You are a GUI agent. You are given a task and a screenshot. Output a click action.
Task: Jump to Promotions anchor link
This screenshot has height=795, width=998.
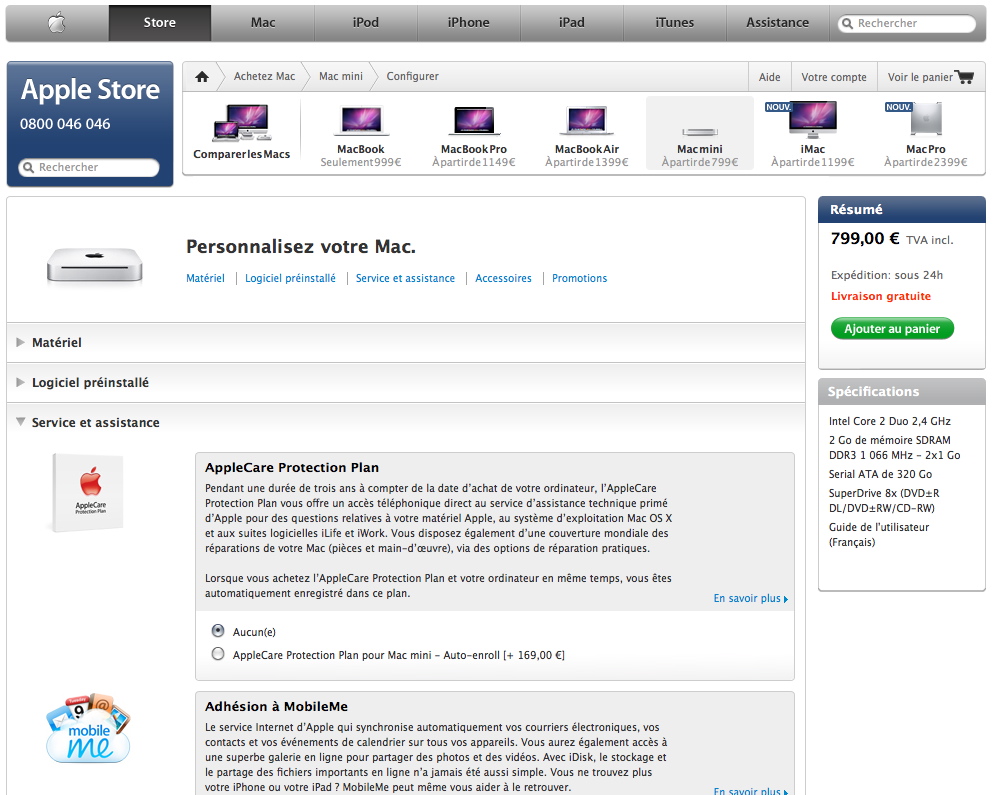(579, 278)
